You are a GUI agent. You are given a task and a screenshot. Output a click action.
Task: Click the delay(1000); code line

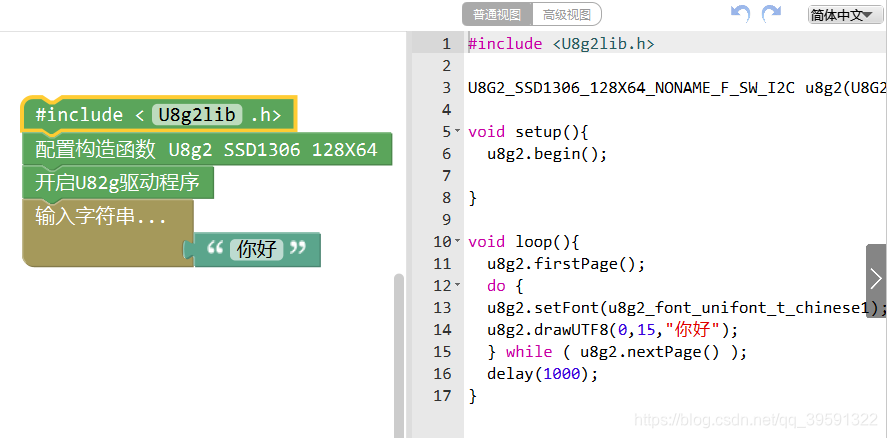(542, 373)
